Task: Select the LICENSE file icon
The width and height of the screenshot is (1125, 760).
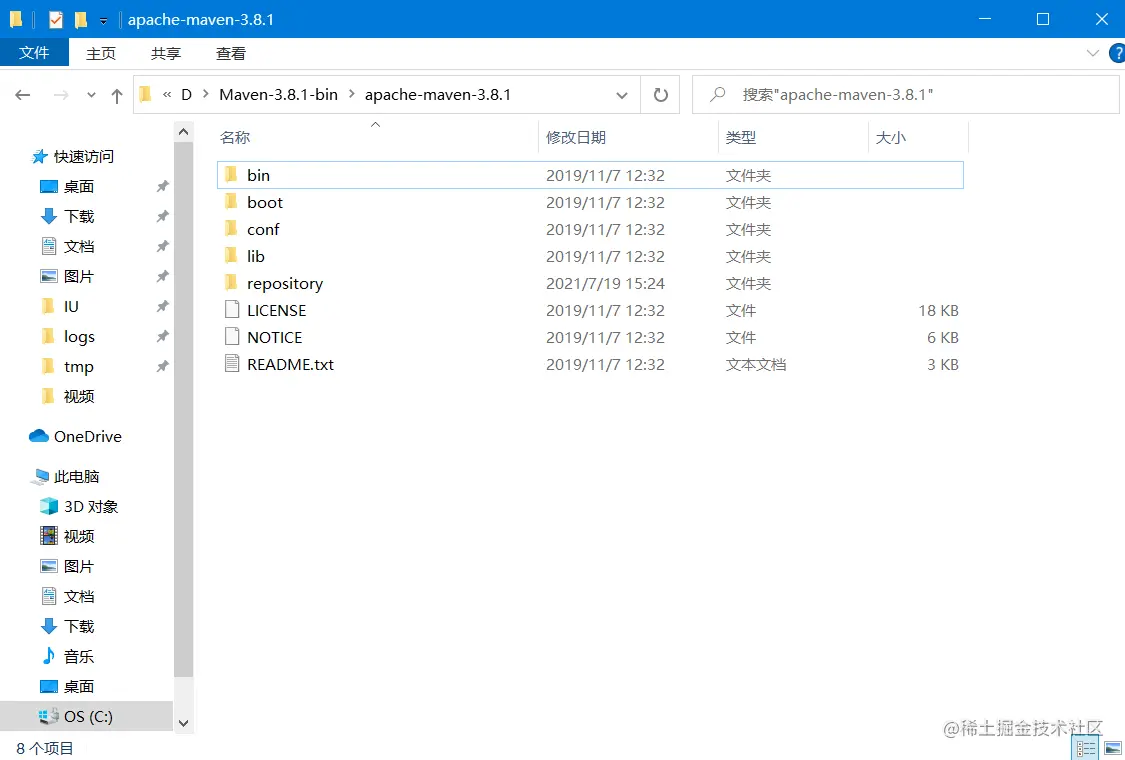Action: coord(232,310)
